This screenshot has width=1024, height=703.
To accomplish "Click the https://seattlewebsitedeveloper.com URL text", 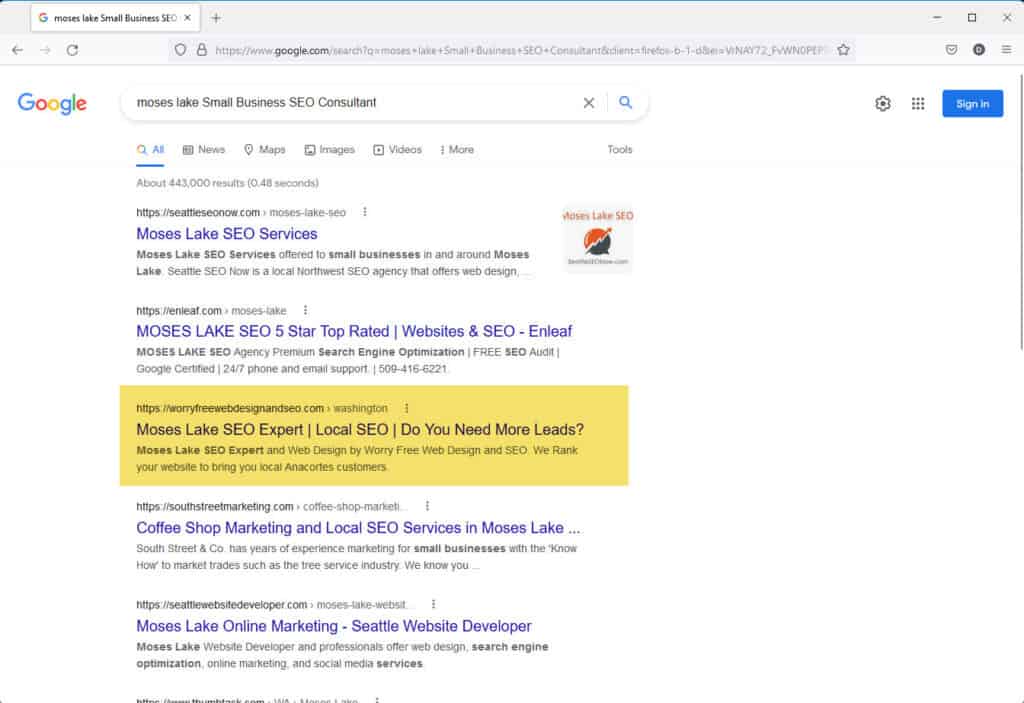I will point(221,604).
